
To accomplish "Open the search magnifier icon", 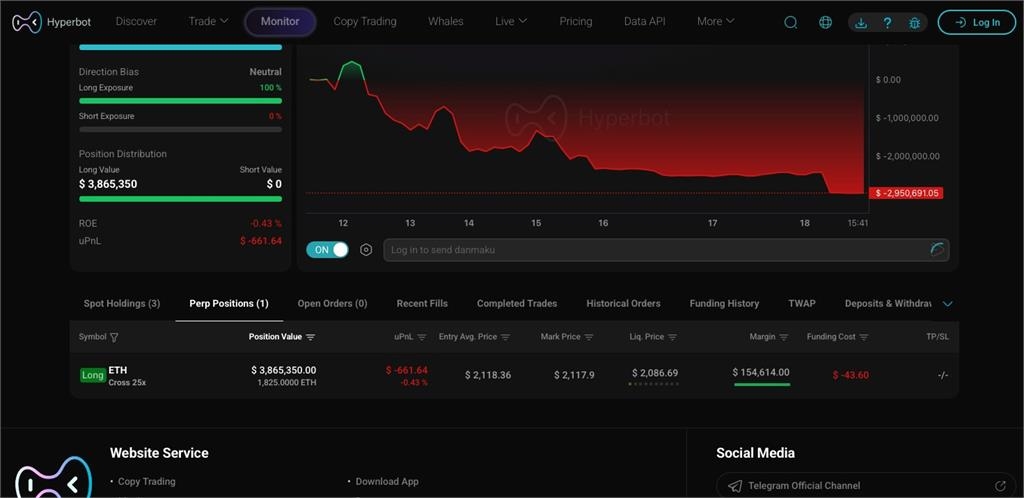I will coord(790,22).
